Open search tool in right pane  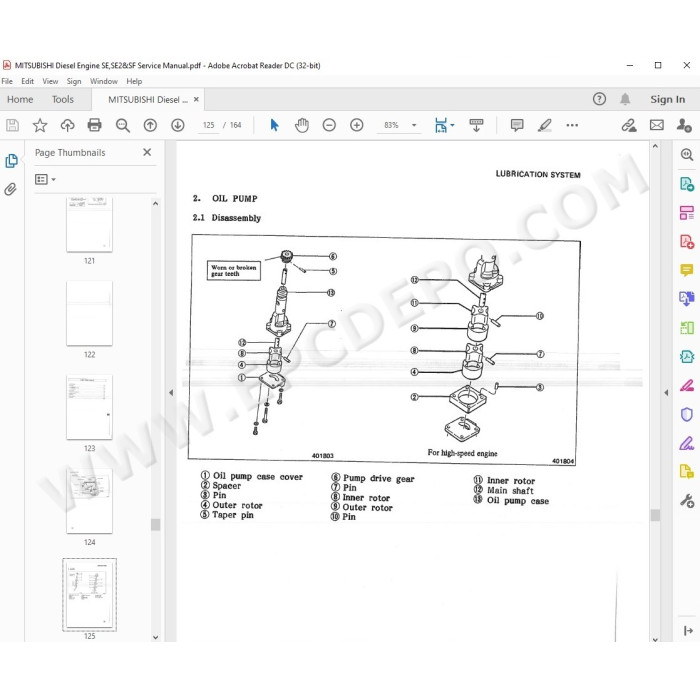687,155
